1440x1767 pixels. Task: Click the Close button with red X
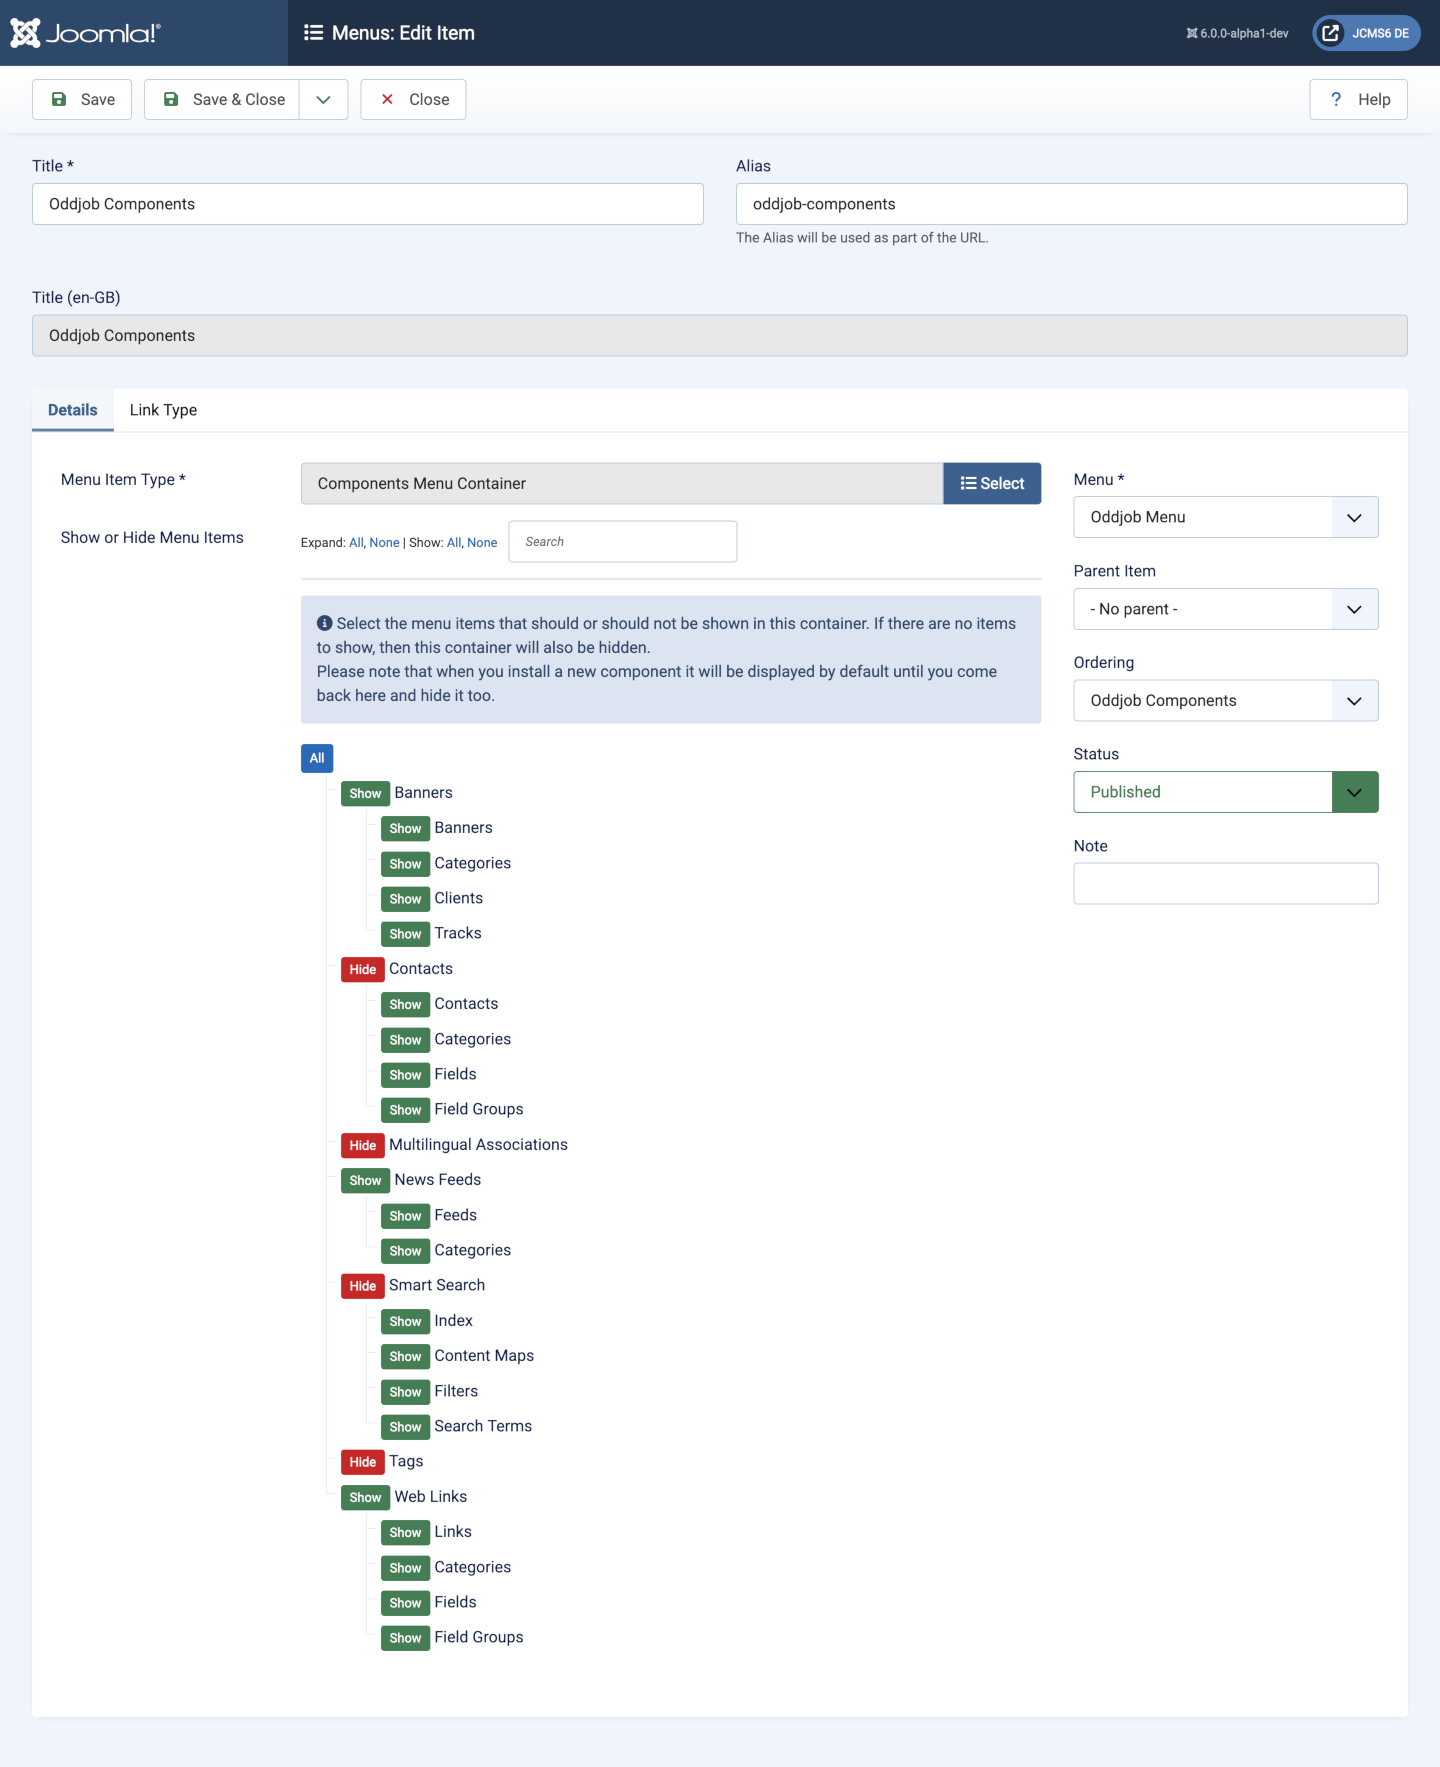413,99
